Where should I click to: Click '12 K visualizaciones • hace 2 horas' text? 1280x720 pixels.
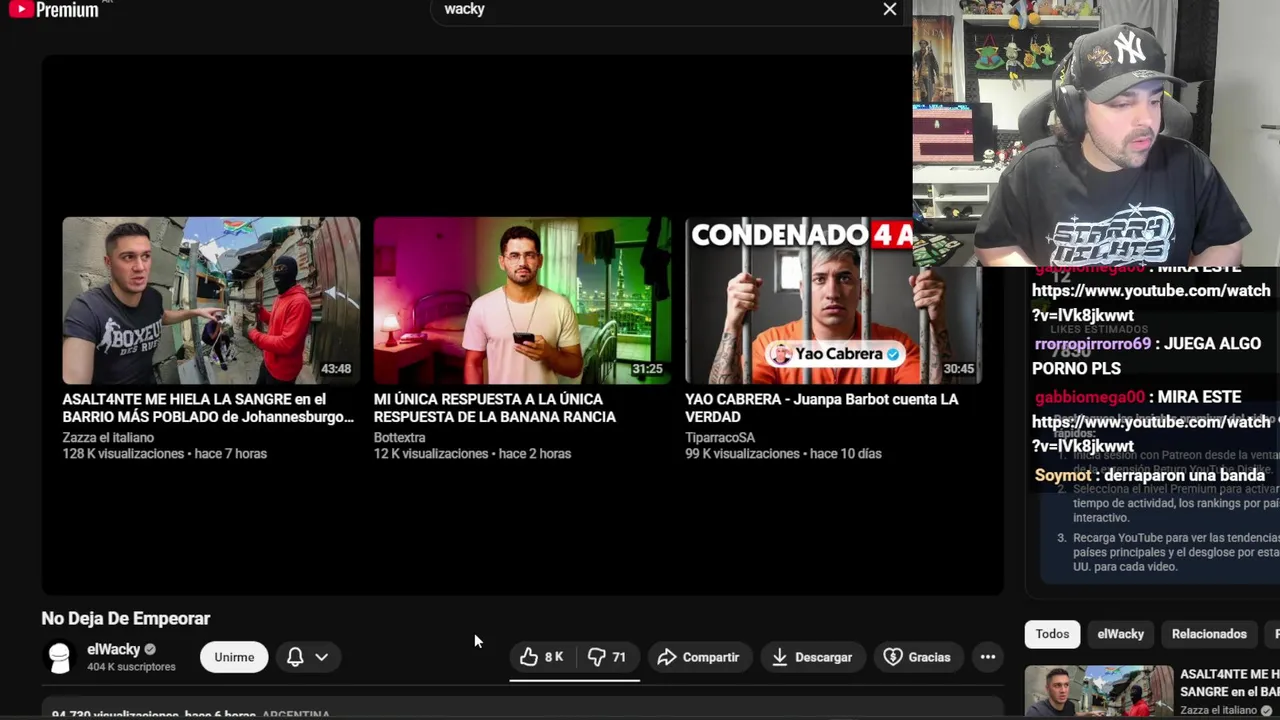pos(472,454)
